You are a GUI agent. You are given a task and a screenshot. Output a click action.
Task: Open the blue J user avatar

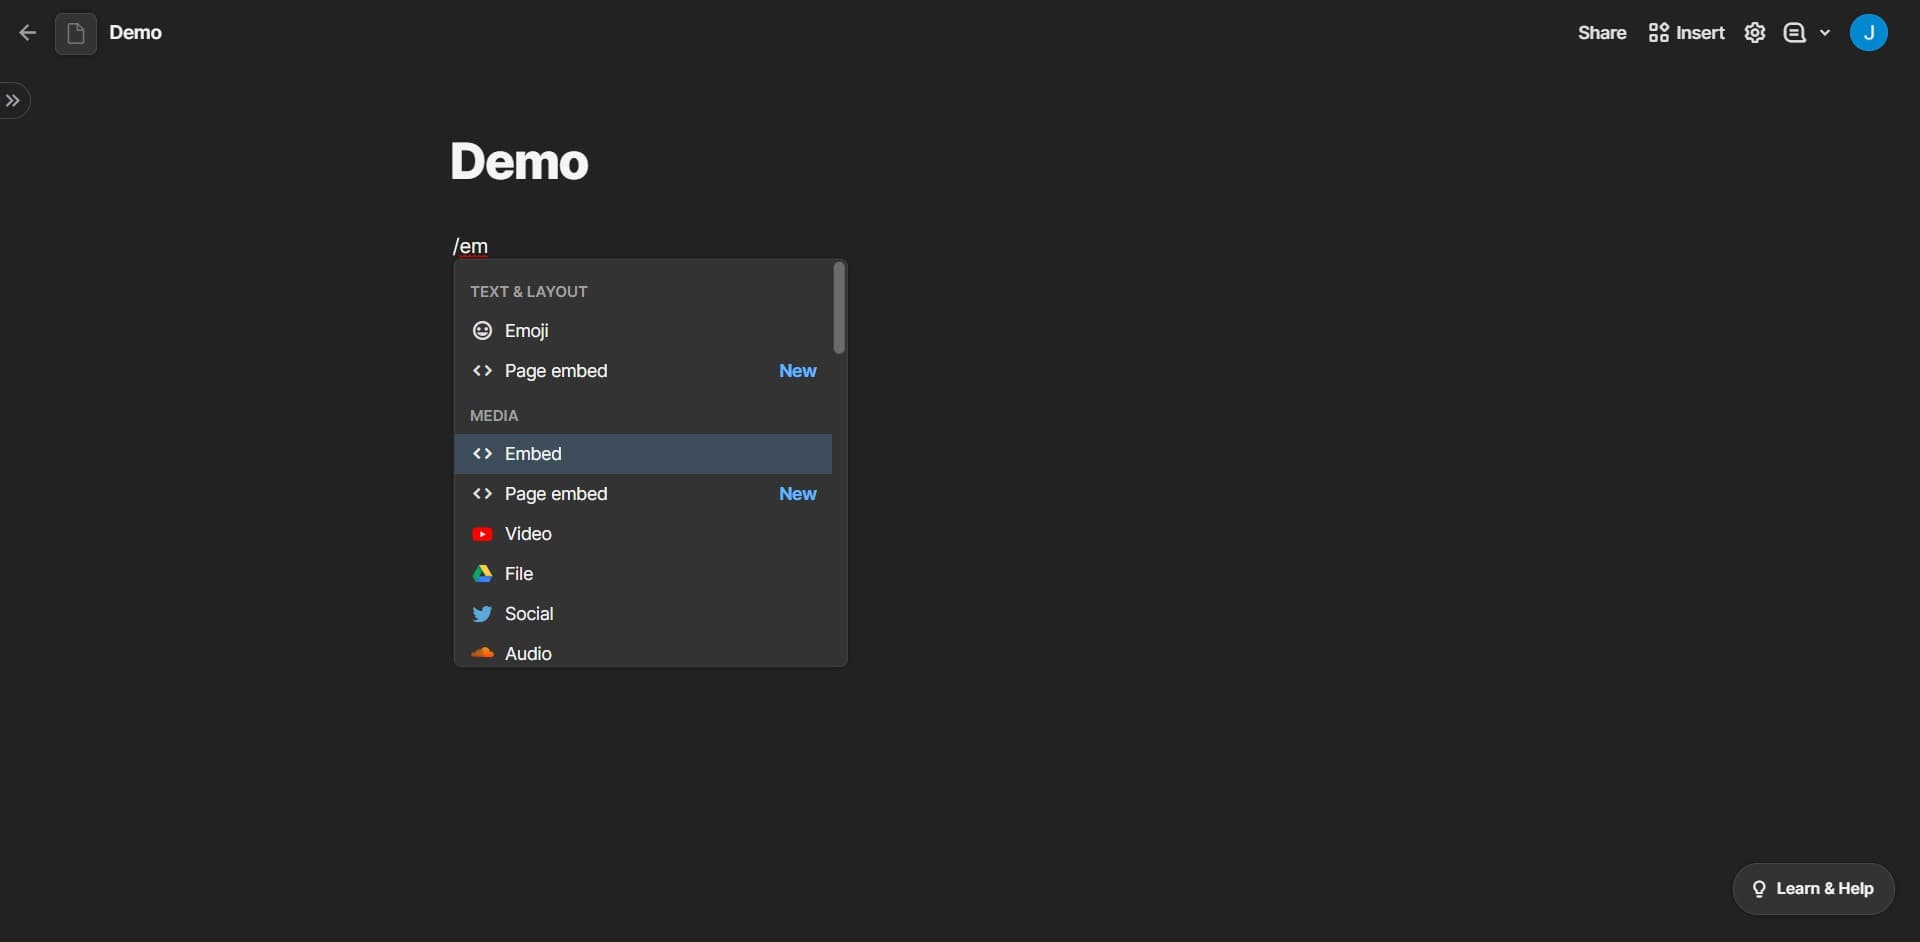(1868, 33)
